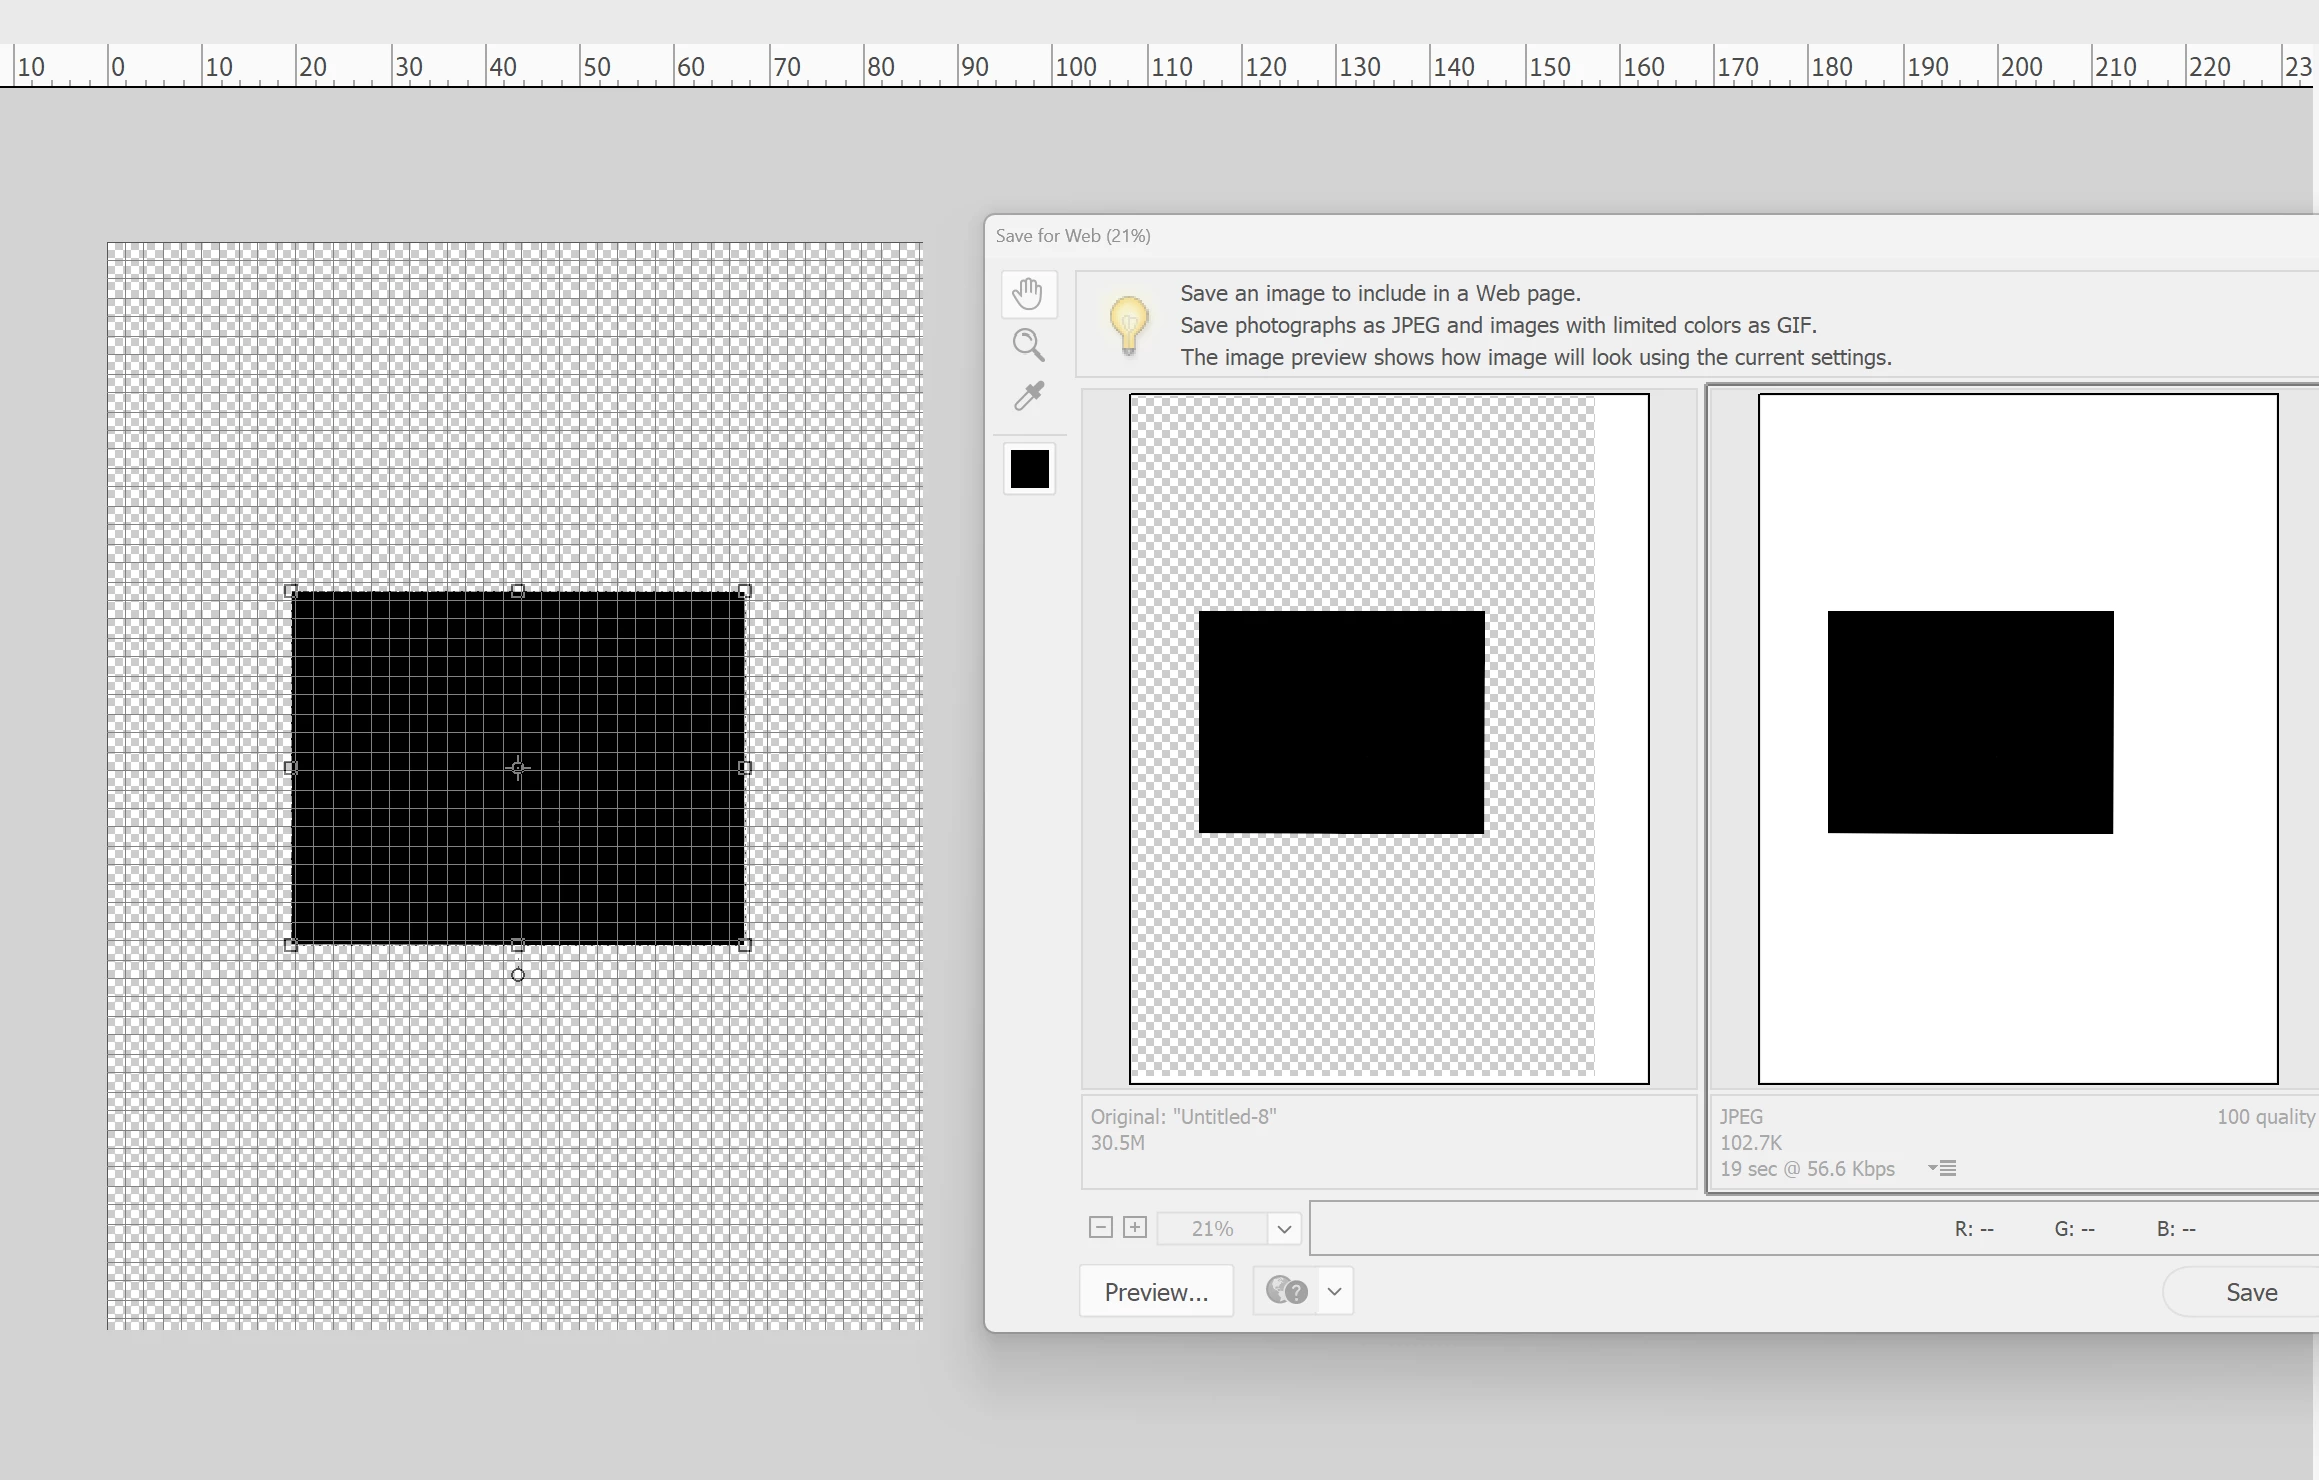Click the rotation handle below the rectangle

pyautogui.click(x=518, y=975)
